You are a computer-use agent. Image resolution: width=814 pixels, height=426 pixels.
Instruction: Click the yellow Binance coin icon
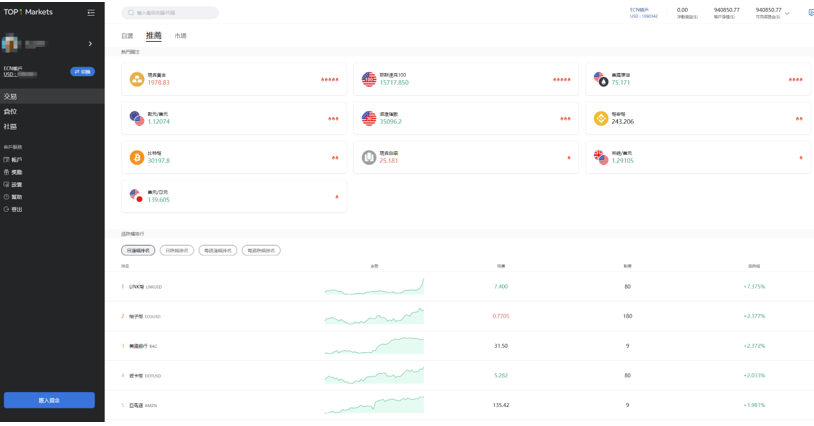(601, 118)
